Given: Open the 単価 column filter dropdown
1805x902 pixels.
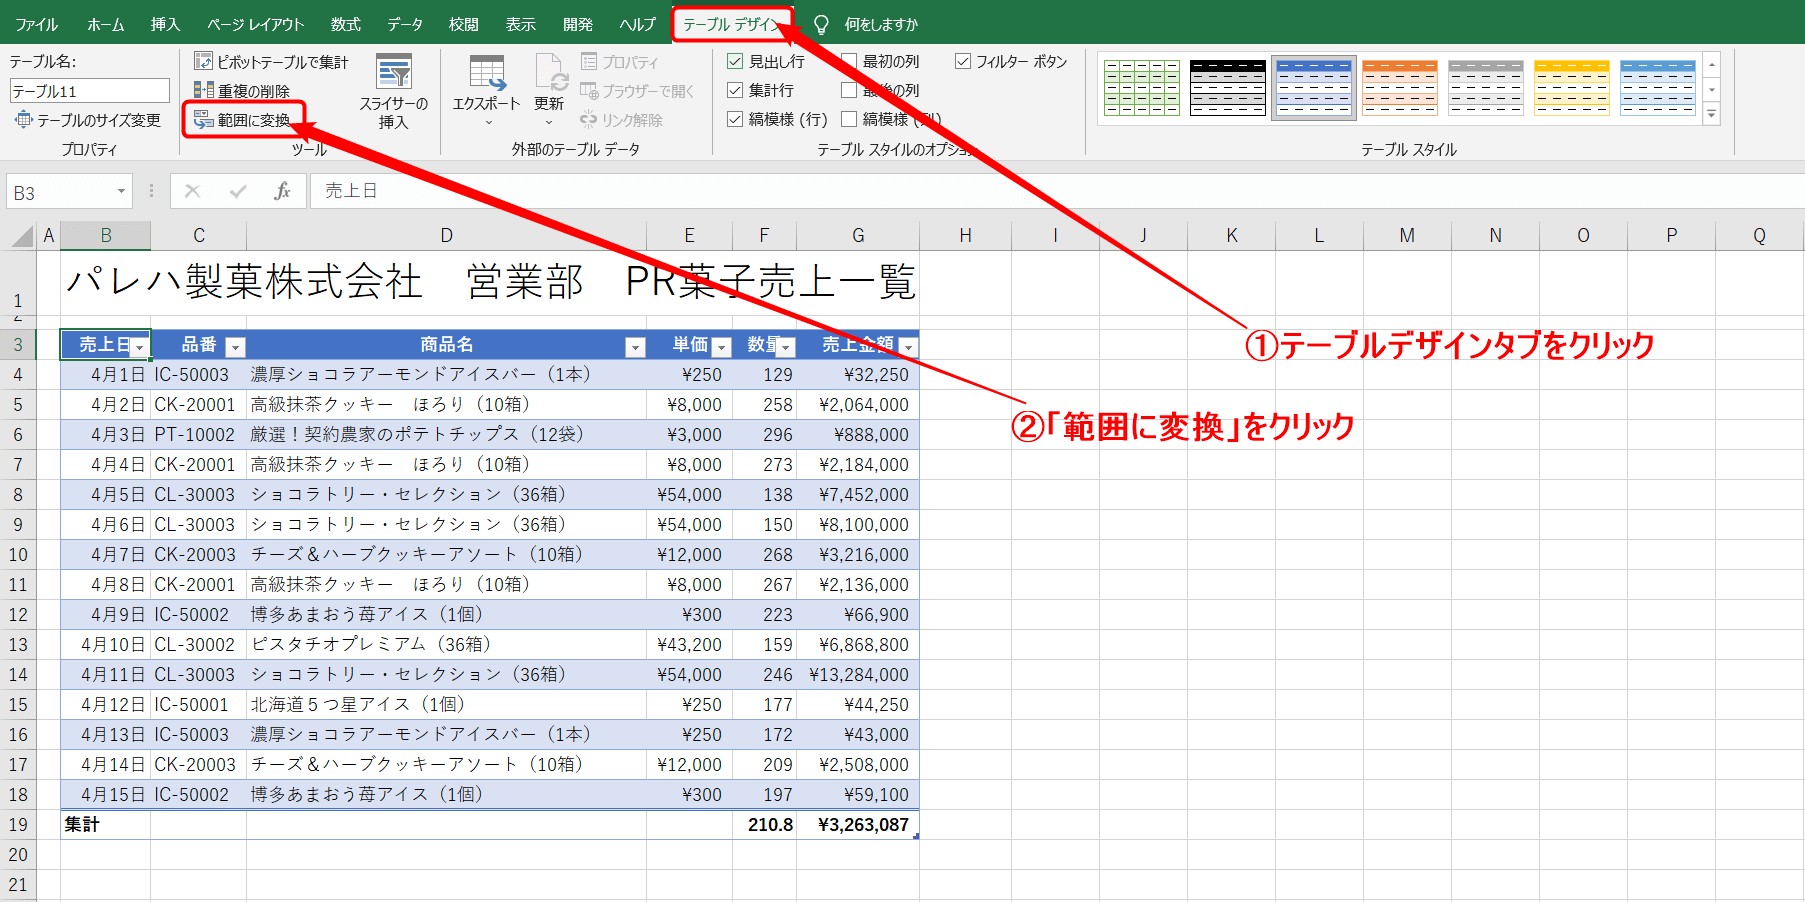Looking at the screenshot, I should [722, 347].
